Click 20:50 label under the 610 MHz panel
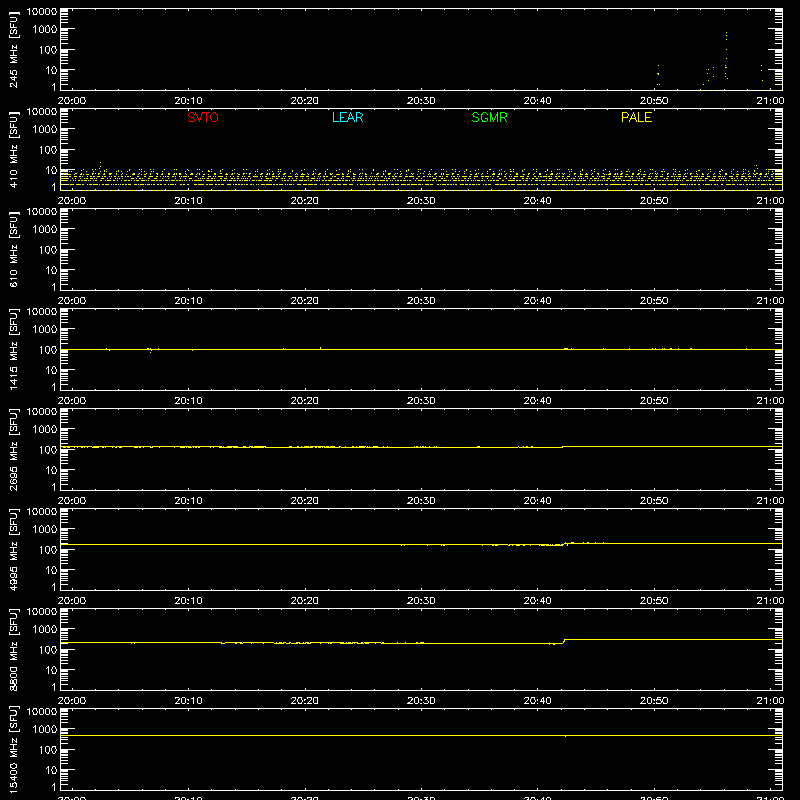 (654, 301)
